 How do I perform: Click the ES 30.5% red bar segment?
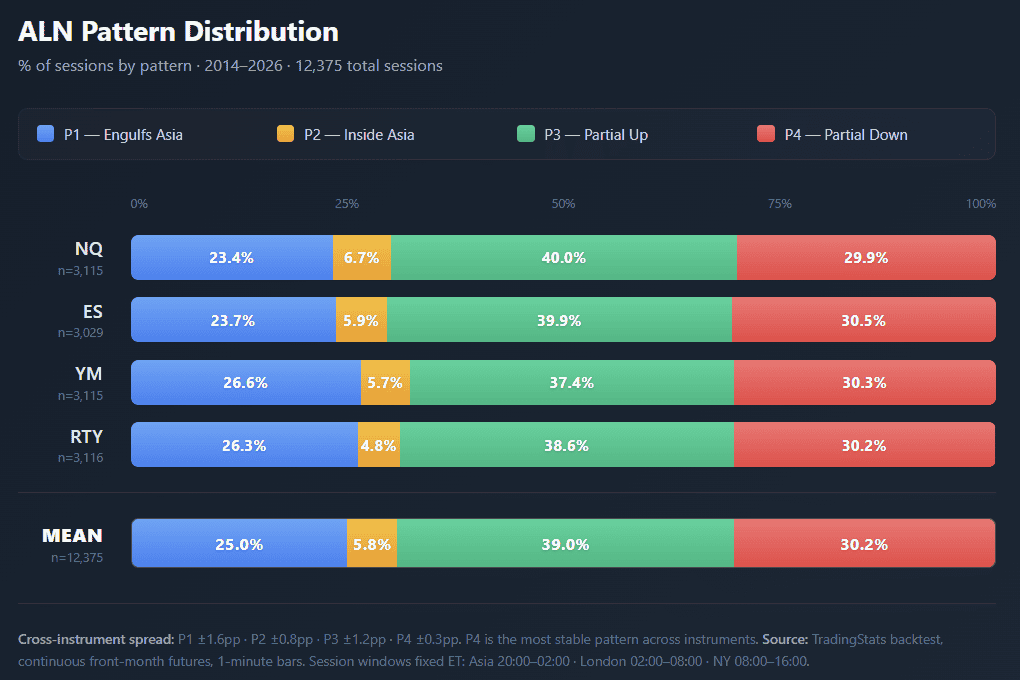[864, 320]
